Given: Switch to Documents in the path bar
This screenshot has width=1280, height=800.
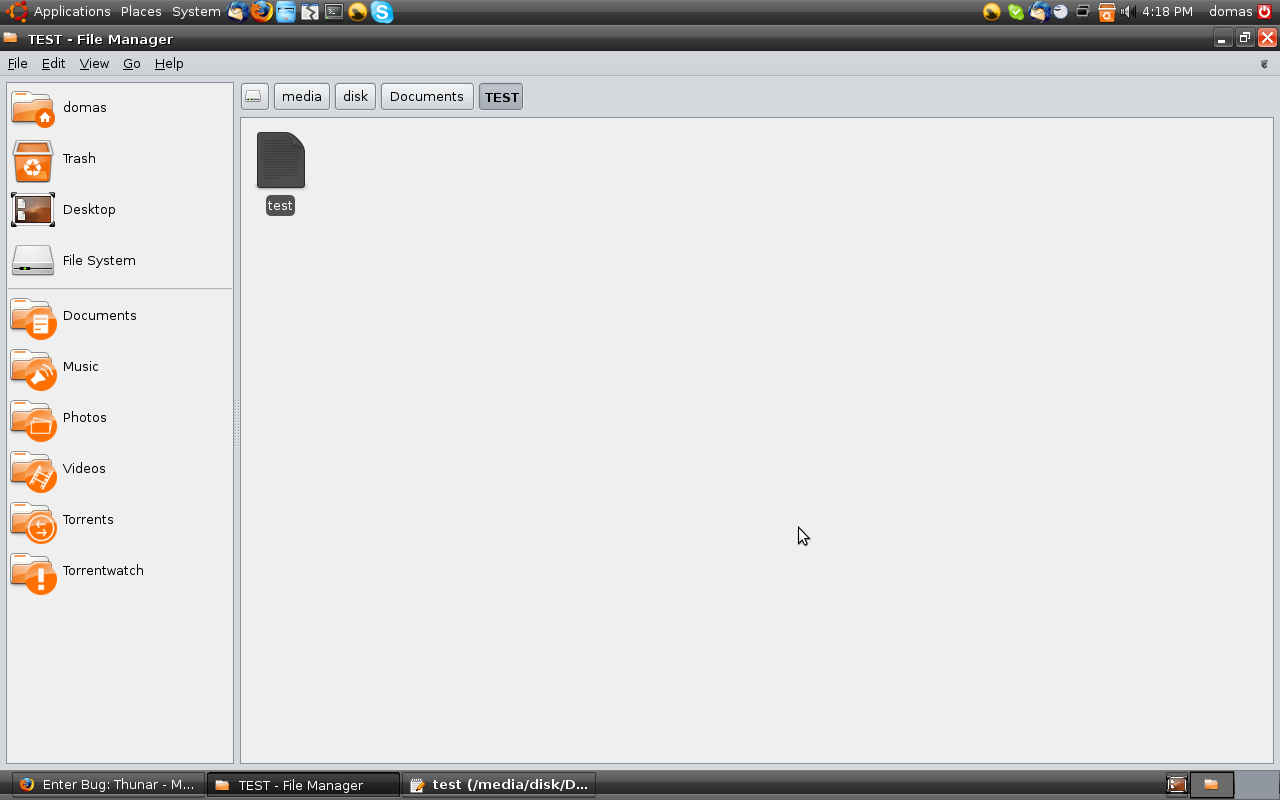Looking at the screenshot, I should (427, 97).
